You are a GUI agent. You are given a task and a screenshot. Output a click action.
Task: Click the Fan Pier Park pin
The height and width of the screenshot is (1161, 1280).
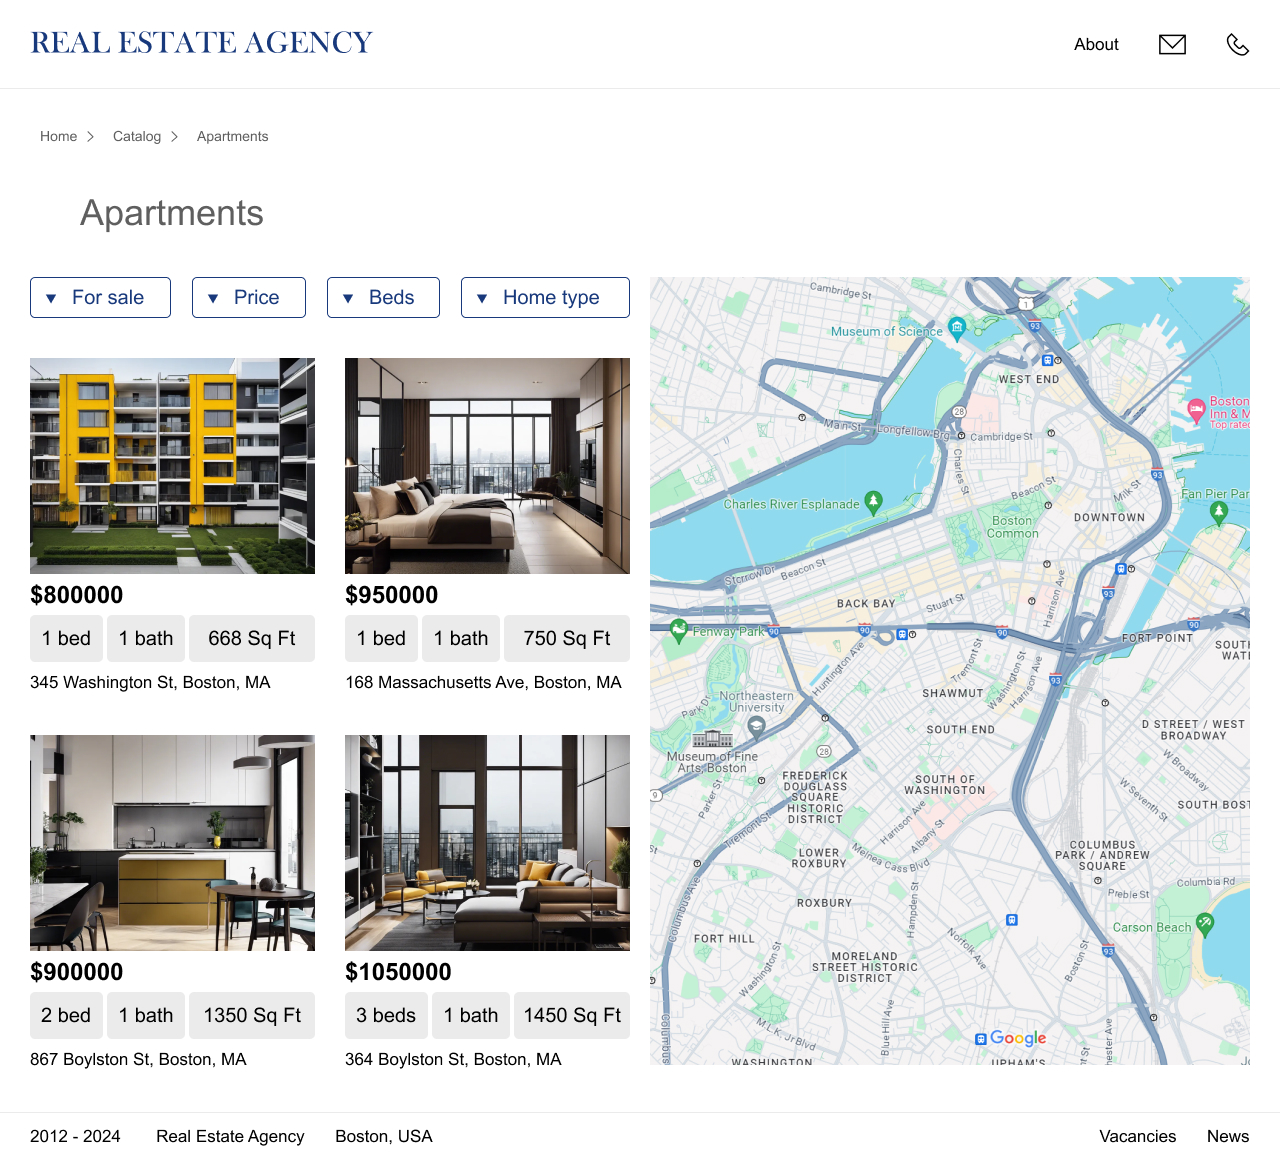1218,513
